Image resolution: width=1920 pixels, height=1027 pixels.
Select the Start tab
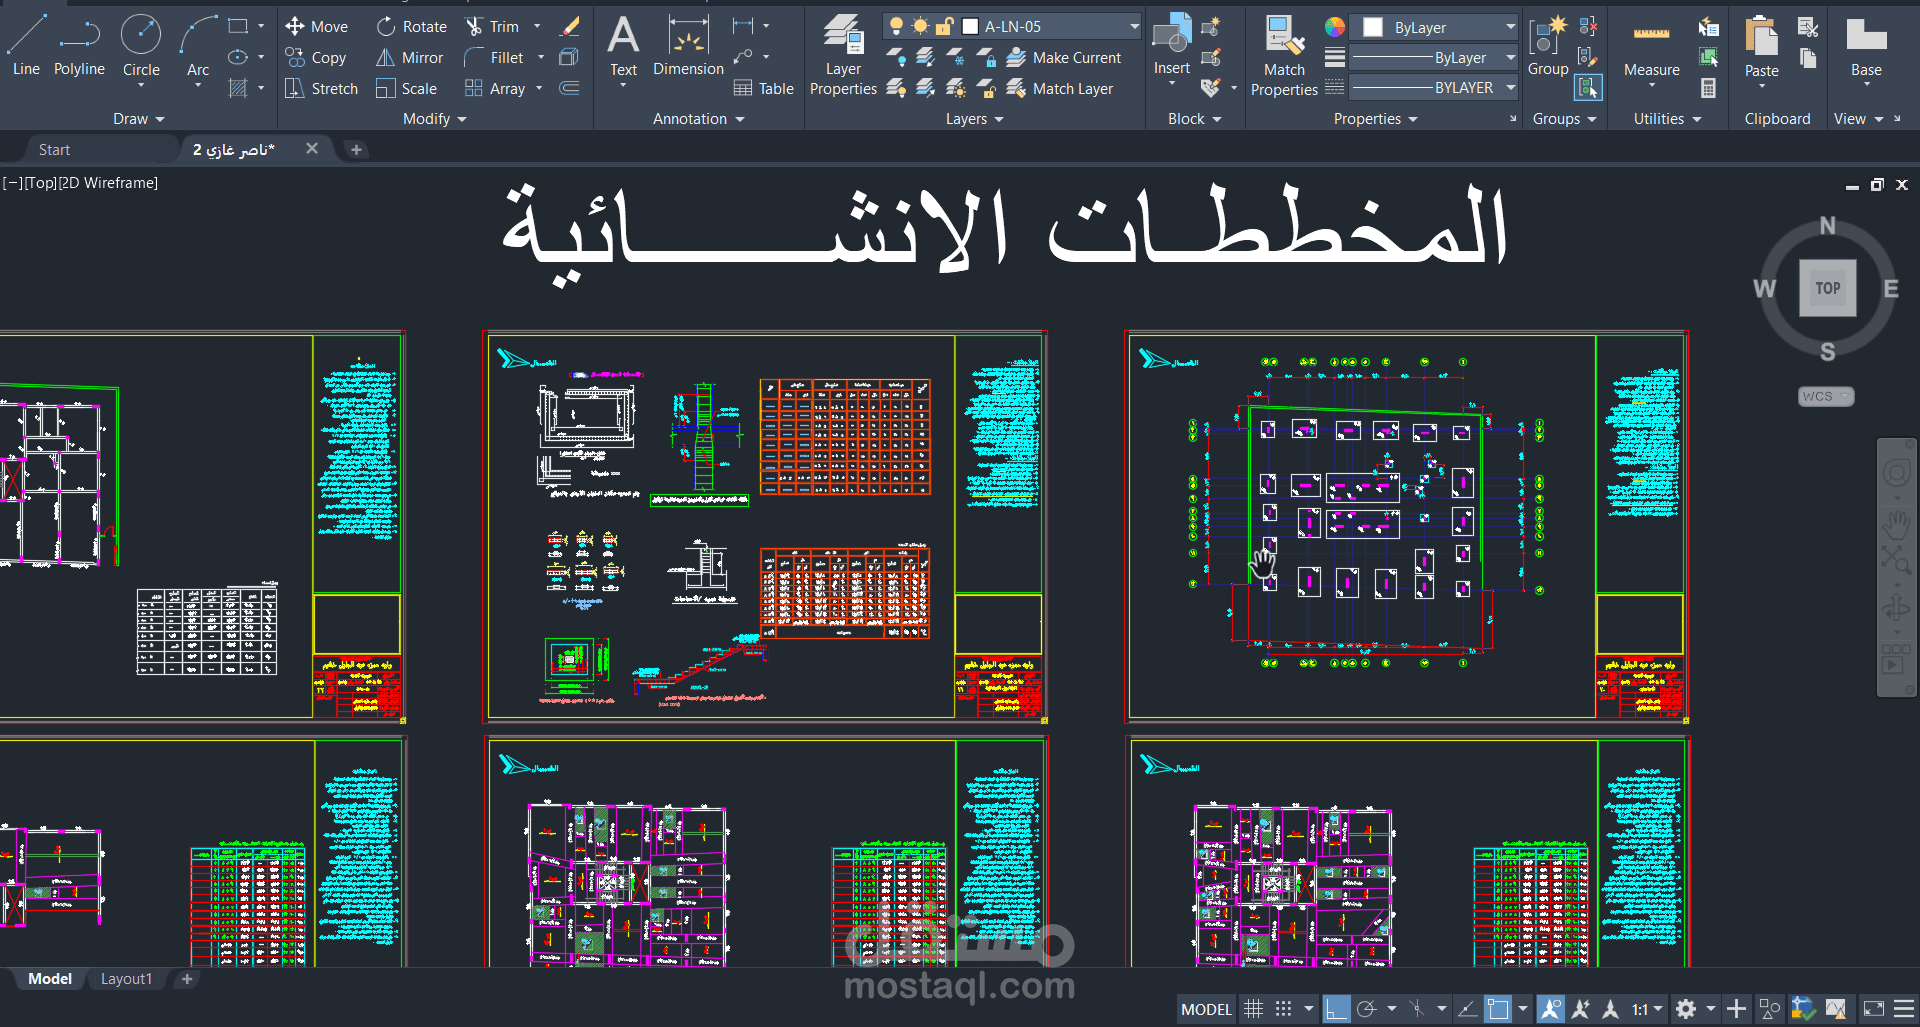(53, 148)
